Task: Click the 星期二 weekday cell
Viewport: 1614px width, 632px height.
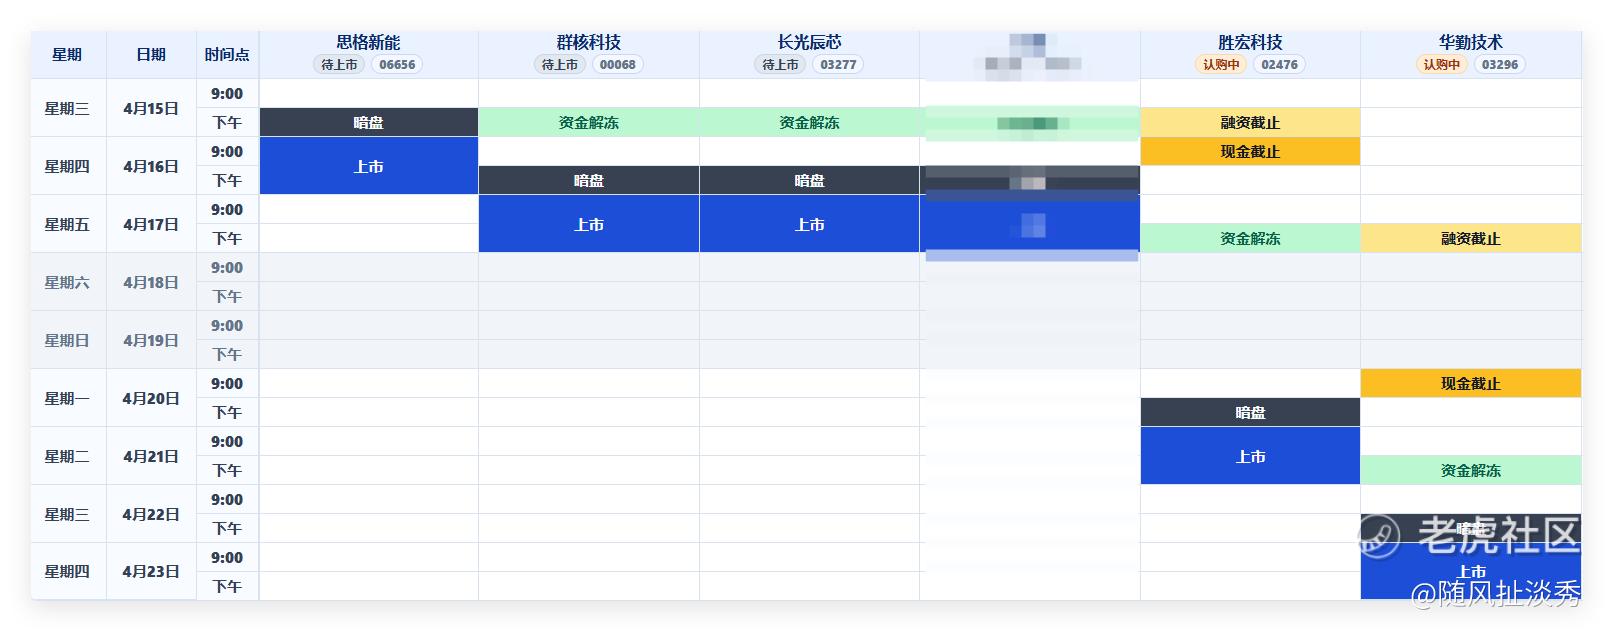Action: tap(68, 456)
